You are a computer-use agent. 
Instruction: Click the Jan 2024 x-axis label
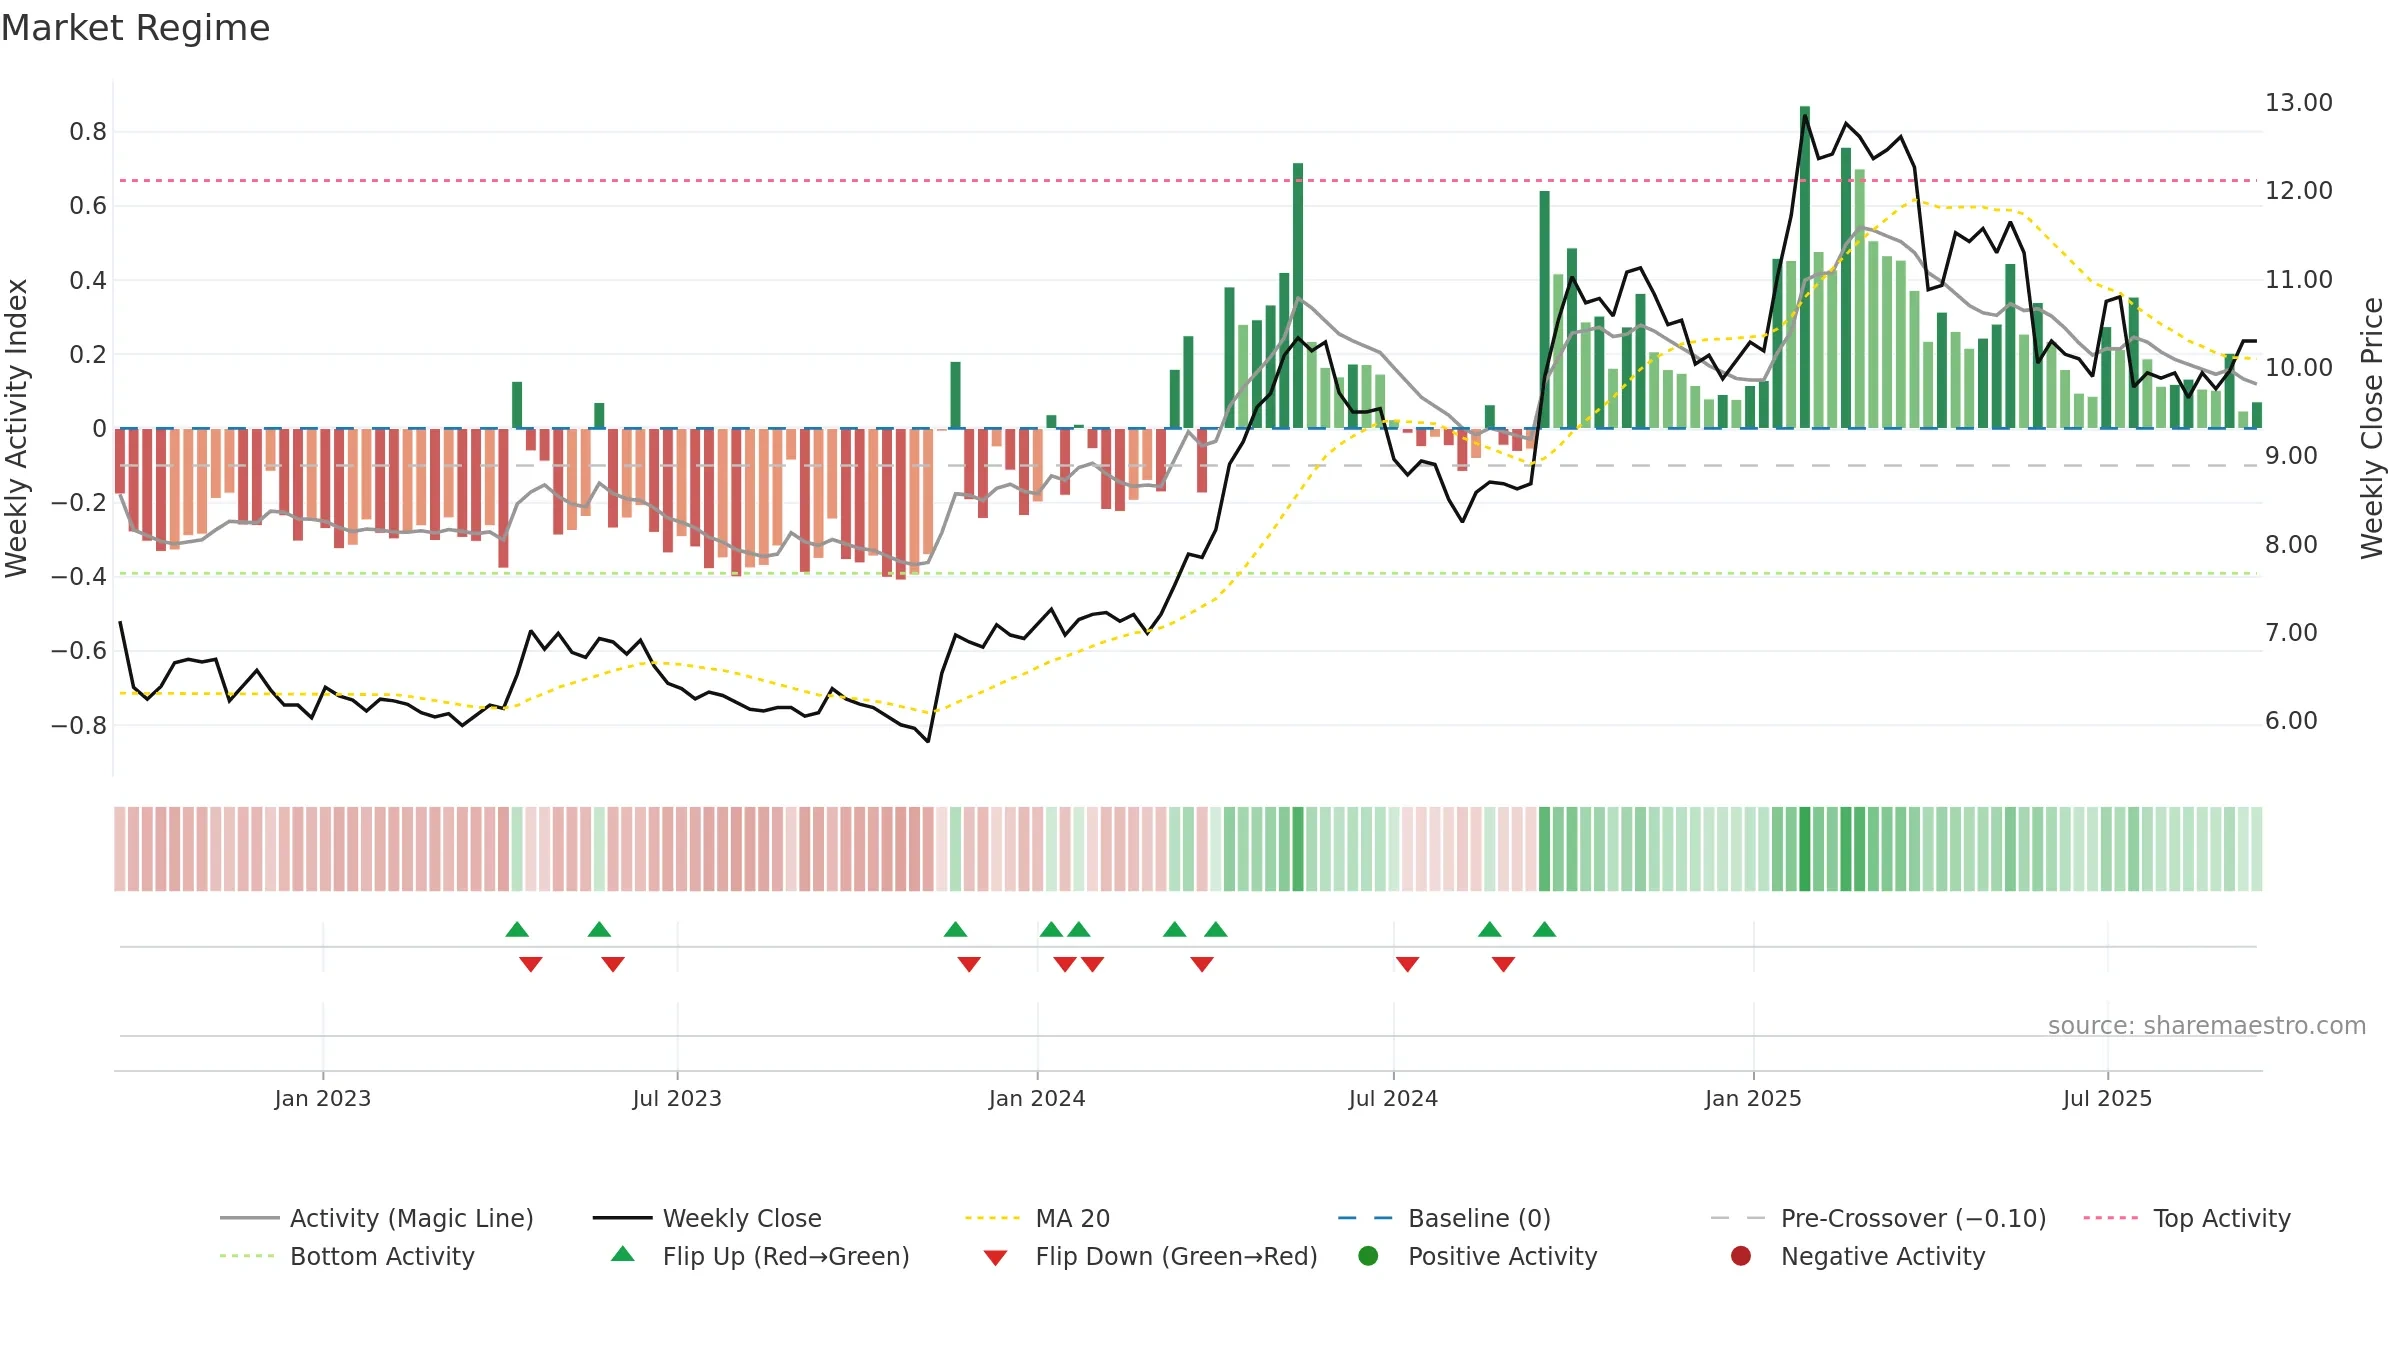click(1037, 1098)
